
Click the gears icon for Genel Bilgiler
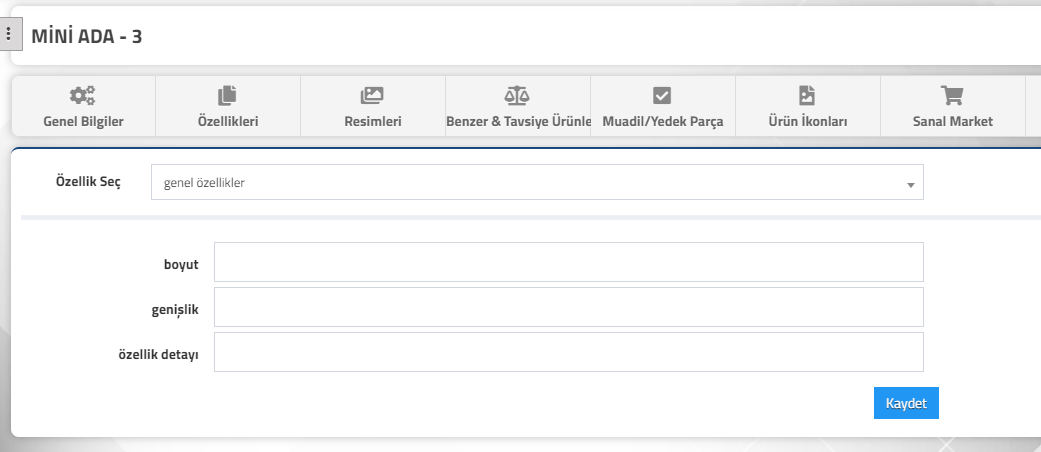click(x=83, y=96)
